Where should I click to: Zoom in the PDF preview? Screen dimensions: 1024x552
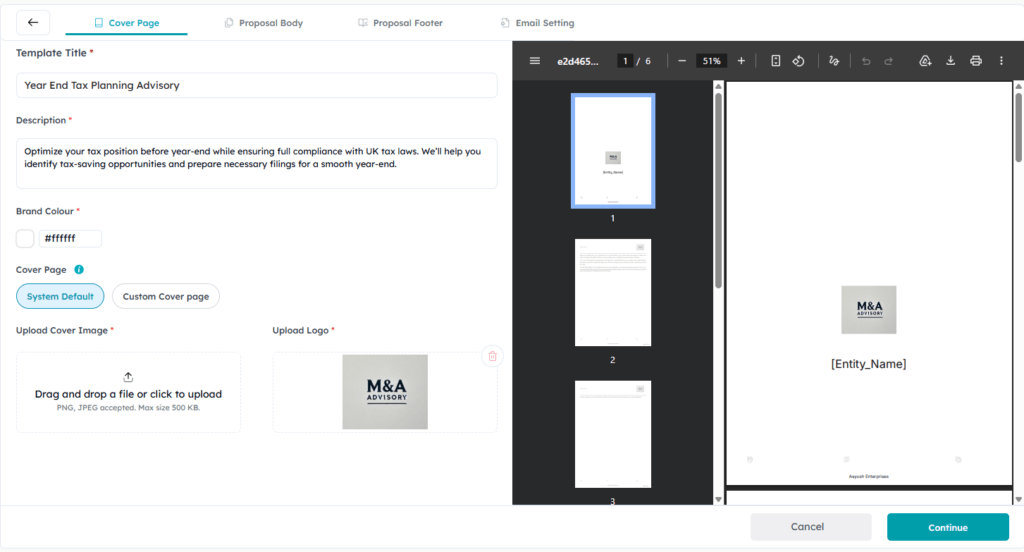pyautogui.click(x=741, y=61)
